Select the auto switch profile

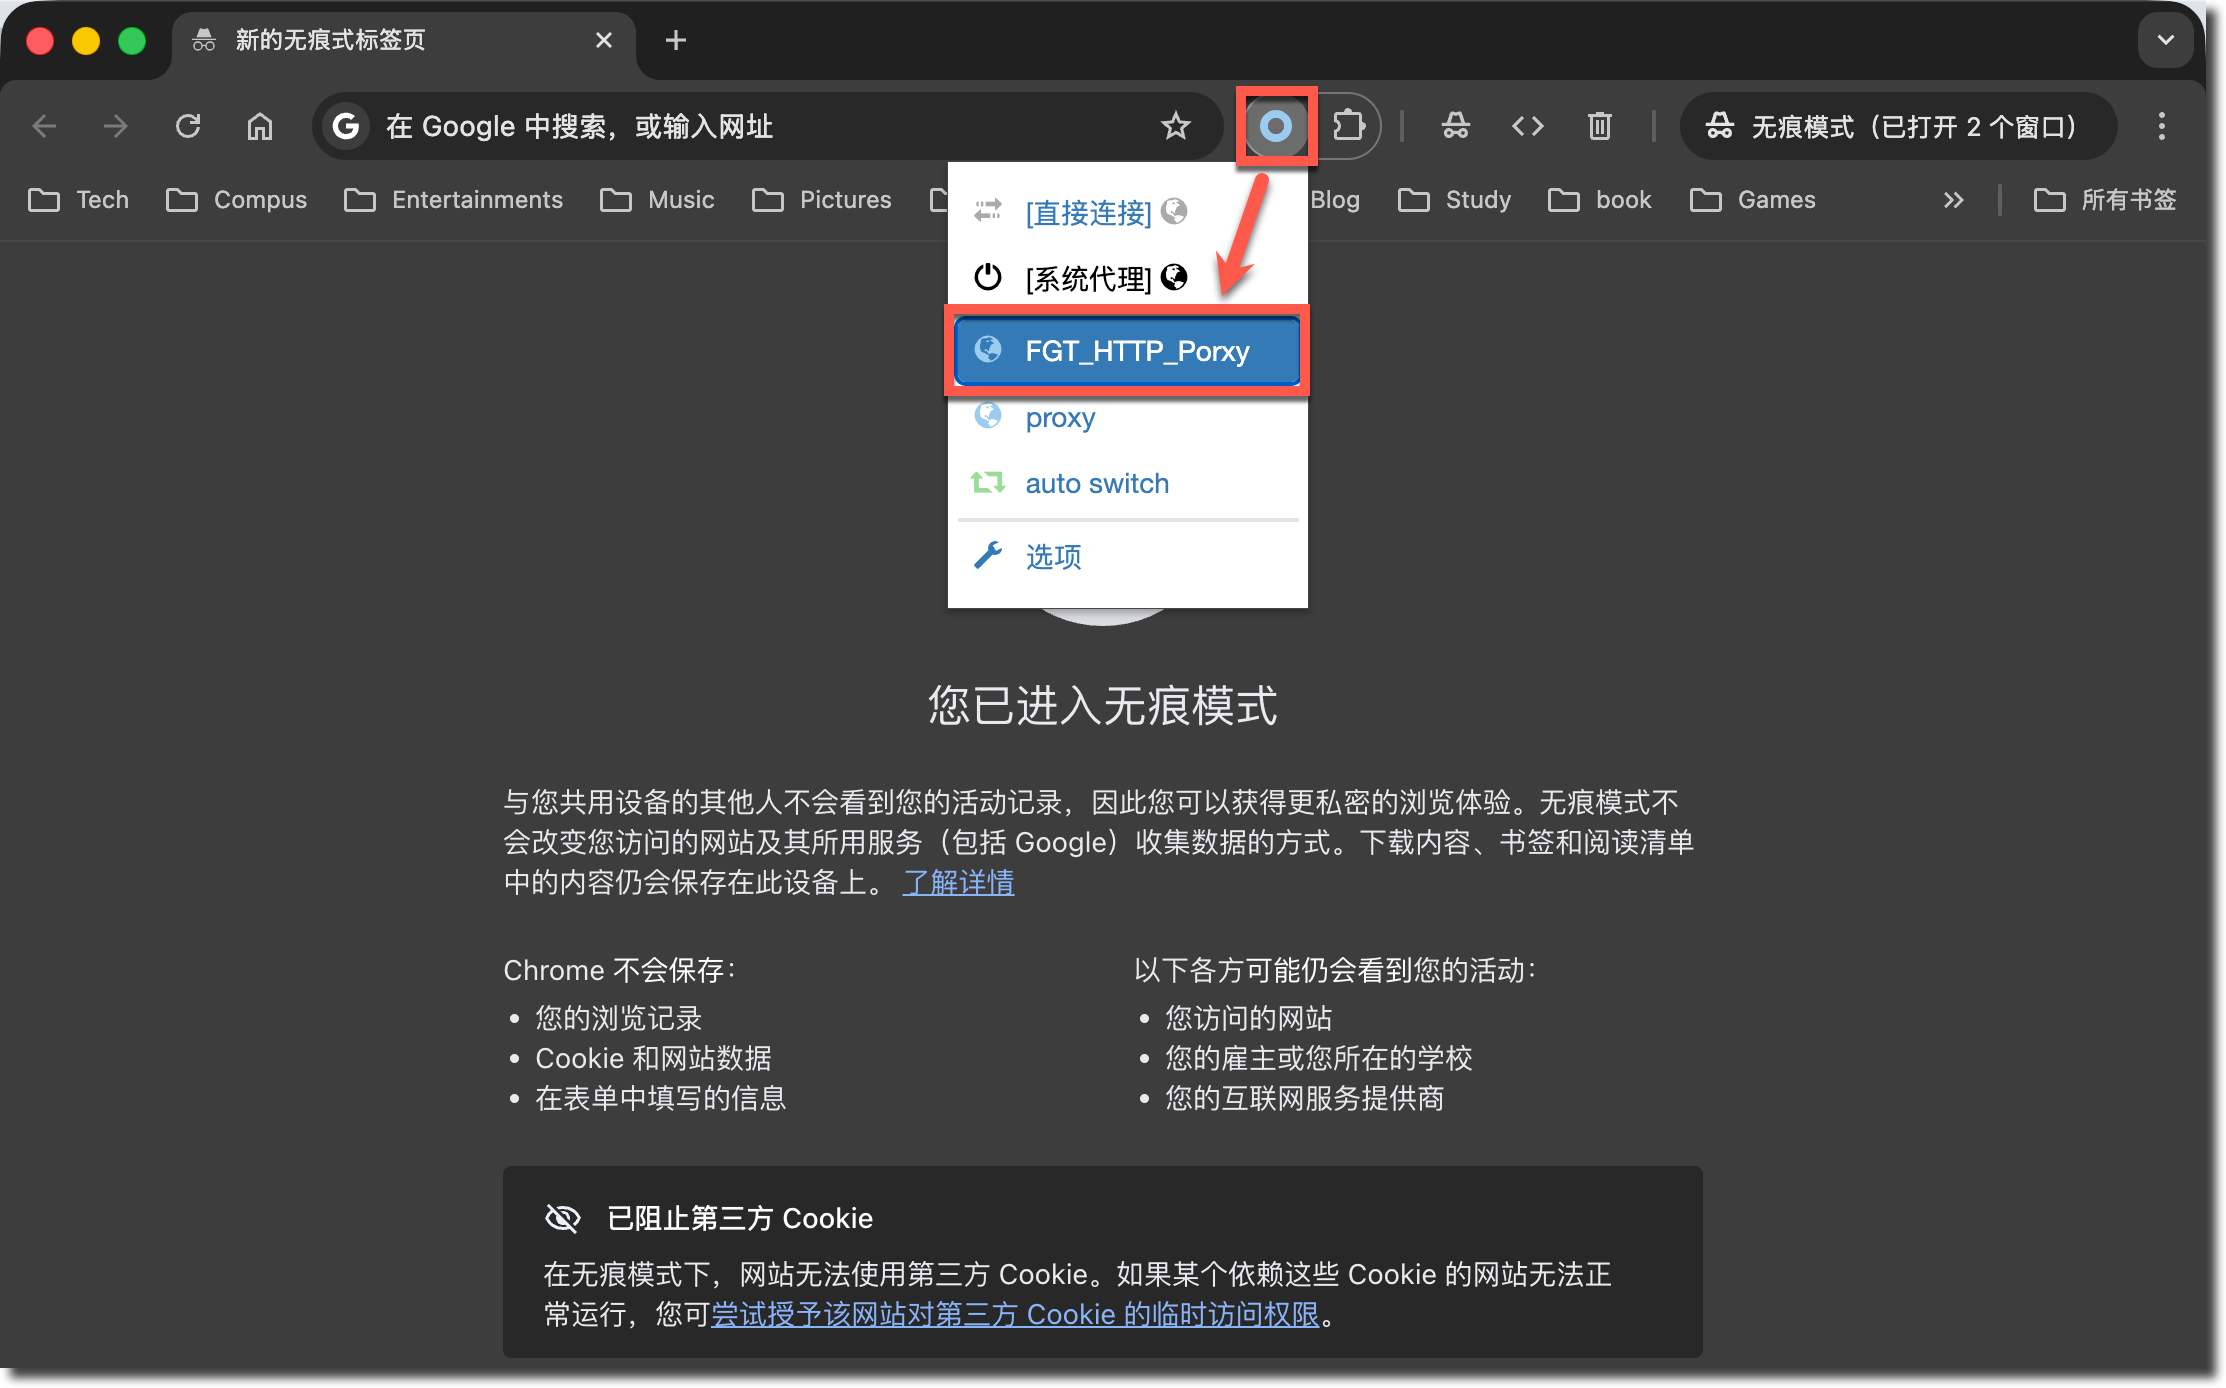click(1096, 484)
